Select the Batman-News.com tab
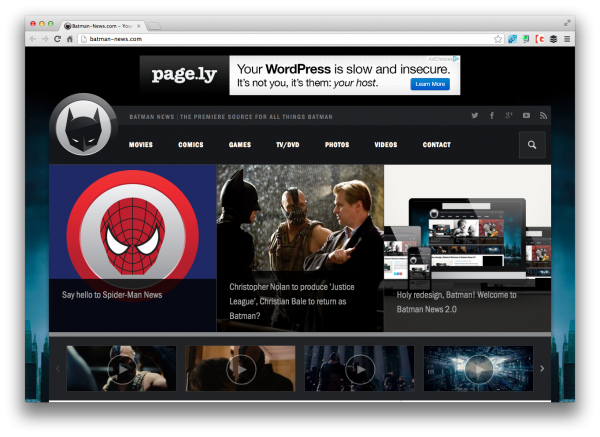Viewport: 600px width, 437px height. pos(101,26)
